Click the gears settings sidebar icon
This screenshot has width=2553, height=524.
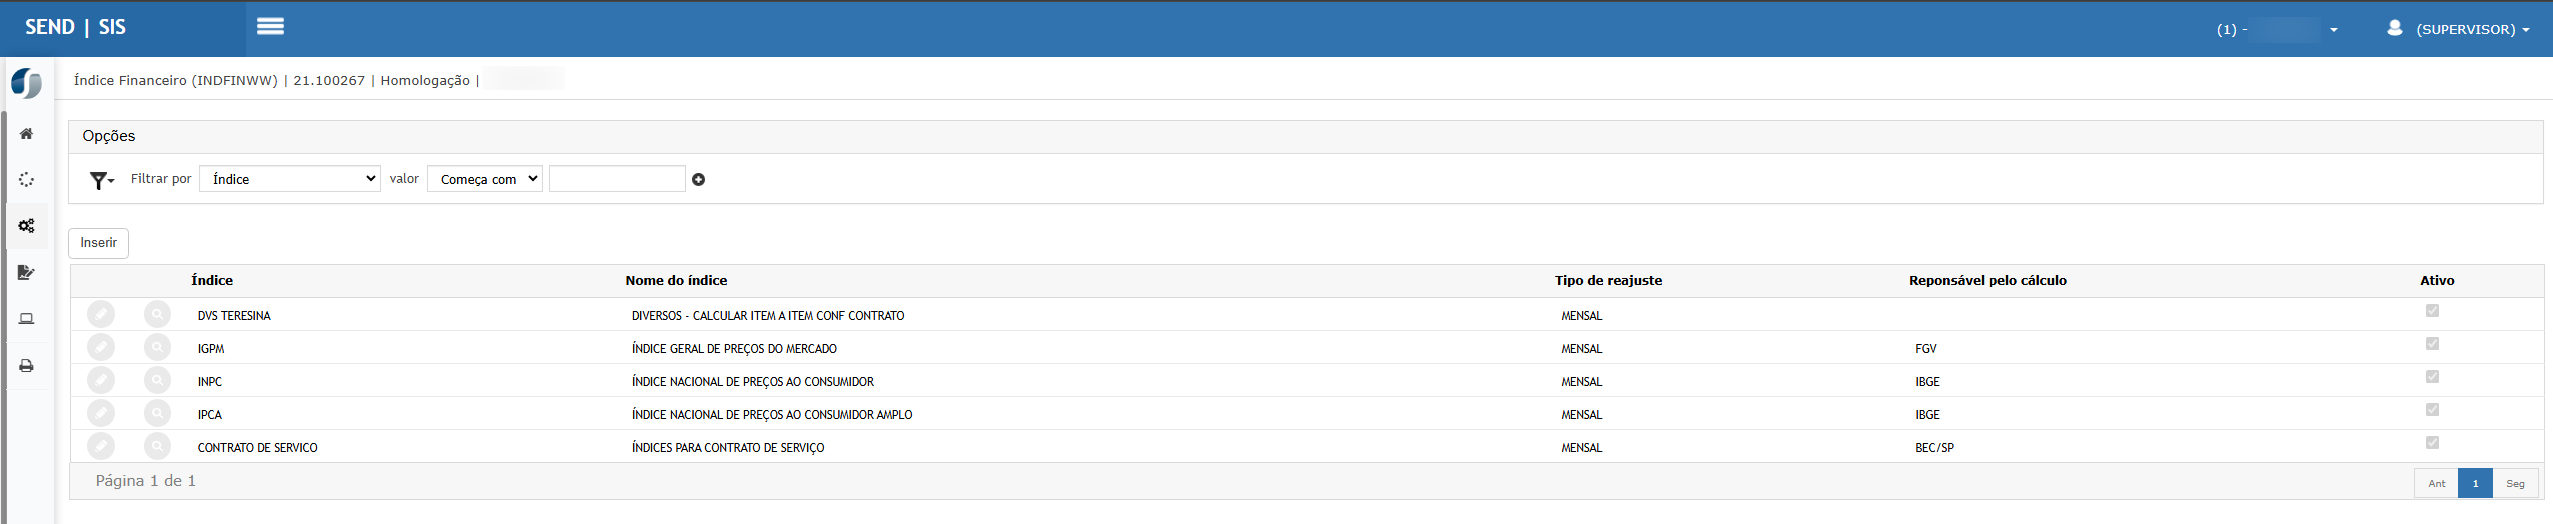(x=27, y=226)
